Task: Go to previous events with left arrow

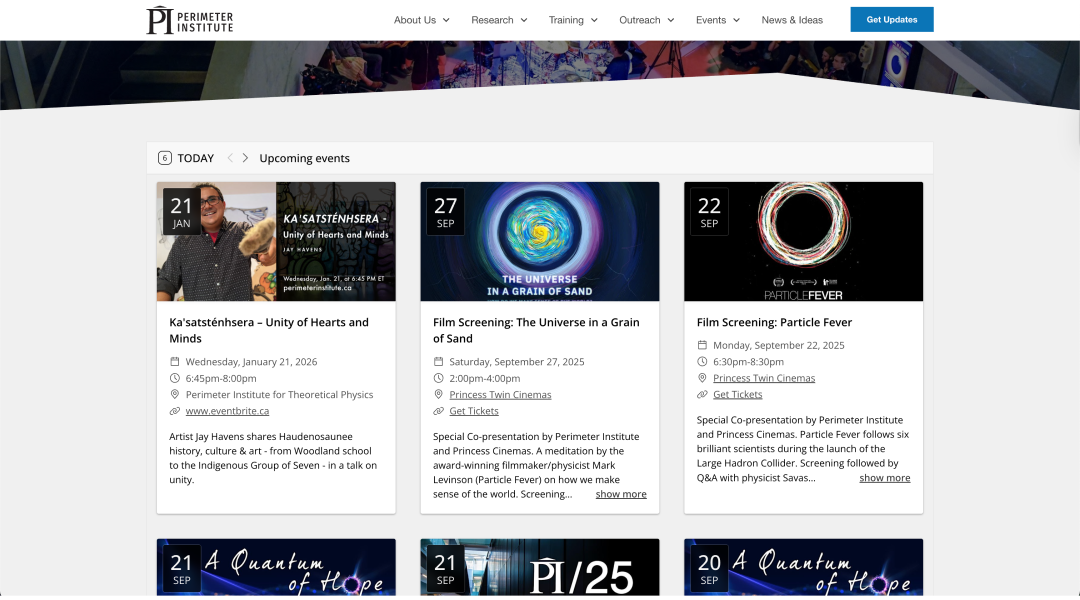Action: point(230,158)
